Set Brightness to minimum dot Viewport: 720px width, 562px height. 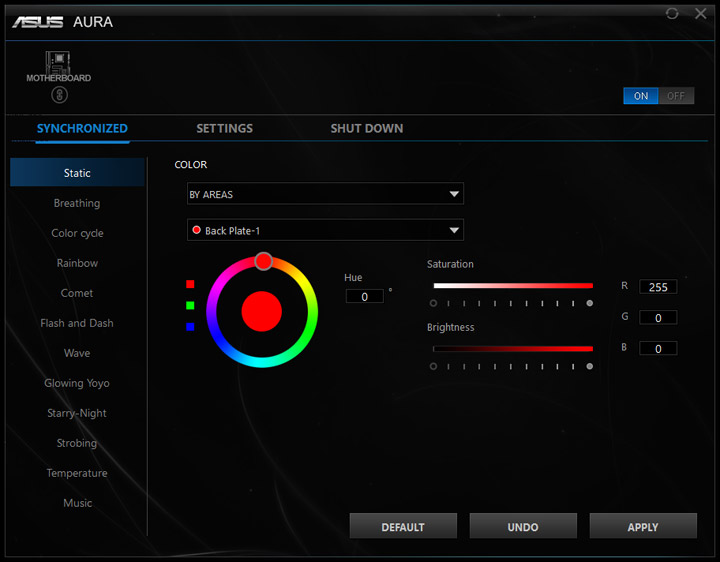coord(433,366)
